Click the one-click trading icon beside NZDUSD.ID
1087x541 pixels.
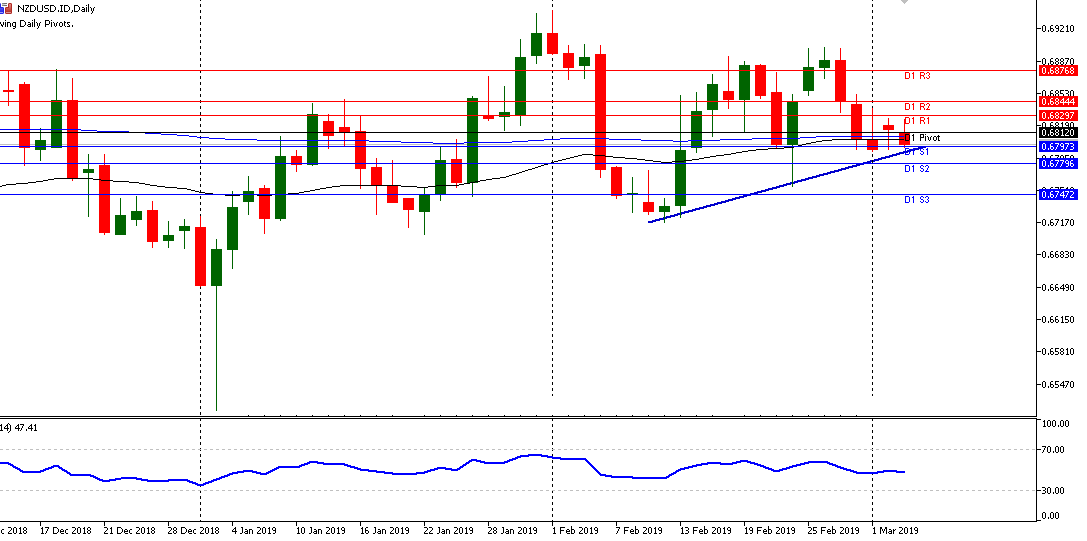click(7, 7)
